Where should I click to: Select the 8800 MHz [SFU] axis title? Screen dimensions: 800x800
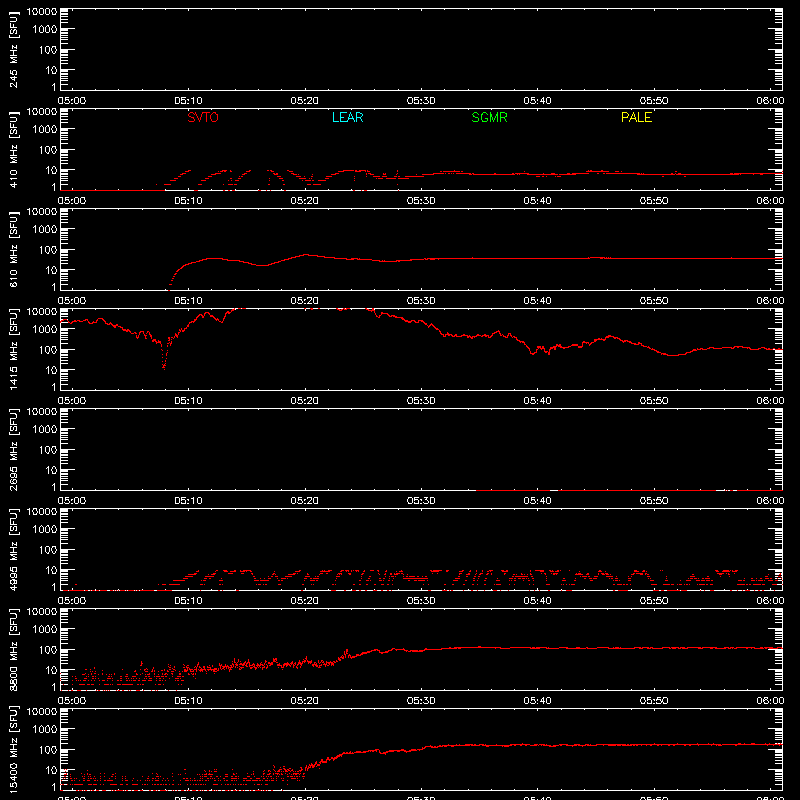(x=14, y=649)
